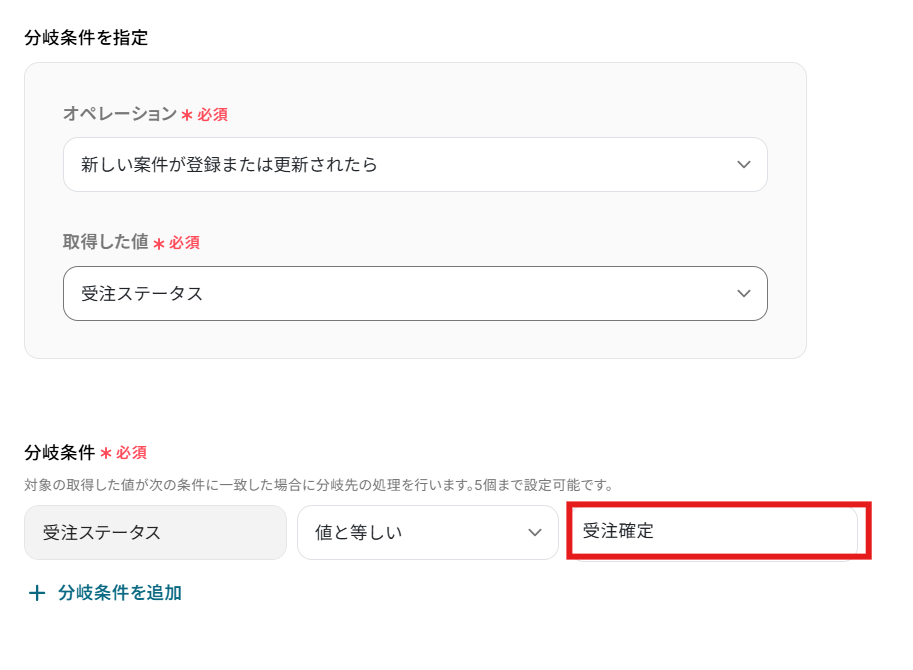Click the plus icon next to 分岐条件を追加
Image resolution: width=913 pixels, height=670 pixels.
pos(37,593)
